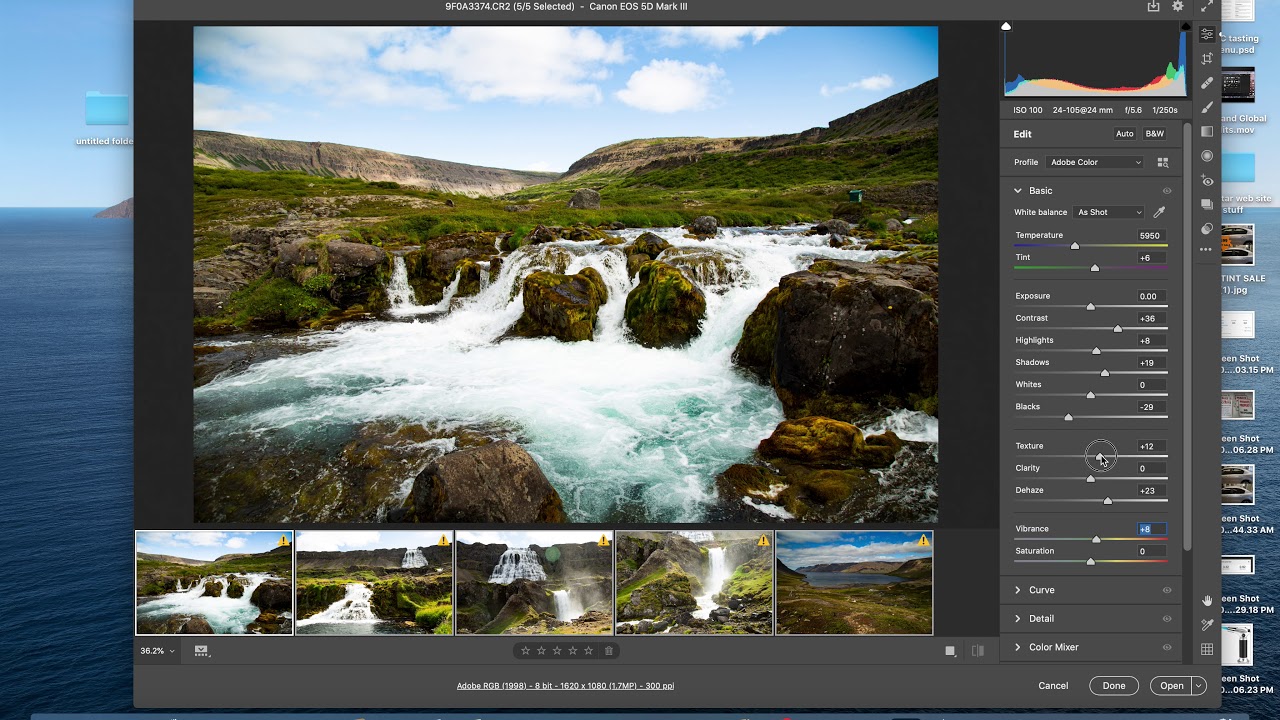Toggle before/after view icon
Viewport: 1280px width, 720px height.
click(x=978, y=651)
